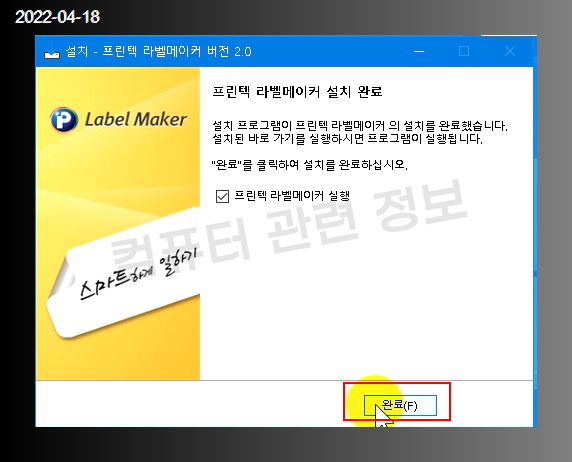This screenshot has width=572, height=462.
Task: Click the text "완료"를 클릭하여 설치를 완료하십시오.
Action: 309,165
